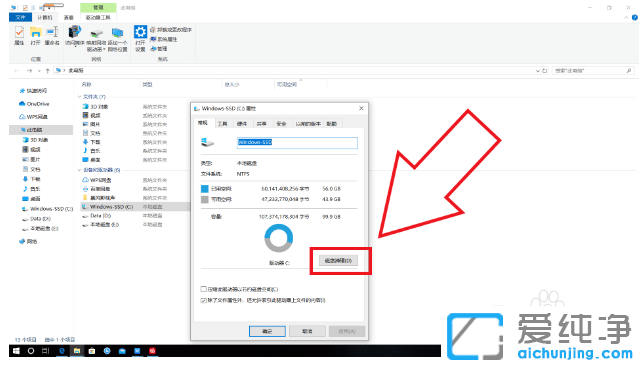Collapse the Devices and drives group
This screenshot has width=641, height=366.
pyautogui.click(x=79, y=170)
